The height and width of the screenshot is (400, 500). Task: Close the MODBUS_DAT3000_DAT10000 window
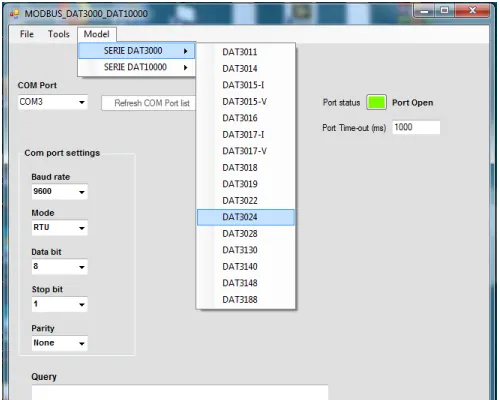tap(472, 11)
